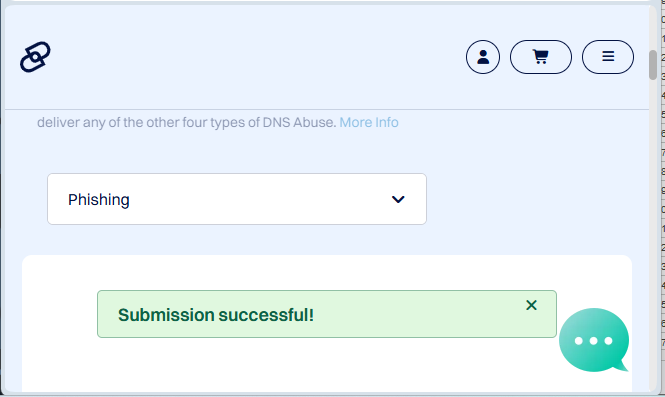Click the DNS Abuse description text
This screenshot has width=665, height=397.
click(187, 122)
